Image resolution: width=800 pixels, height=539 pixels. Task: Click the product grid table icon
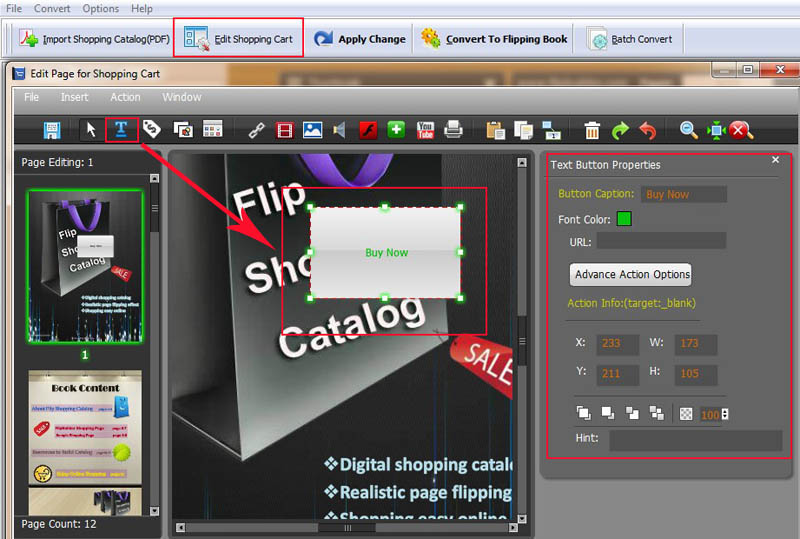tap(212, 129)
